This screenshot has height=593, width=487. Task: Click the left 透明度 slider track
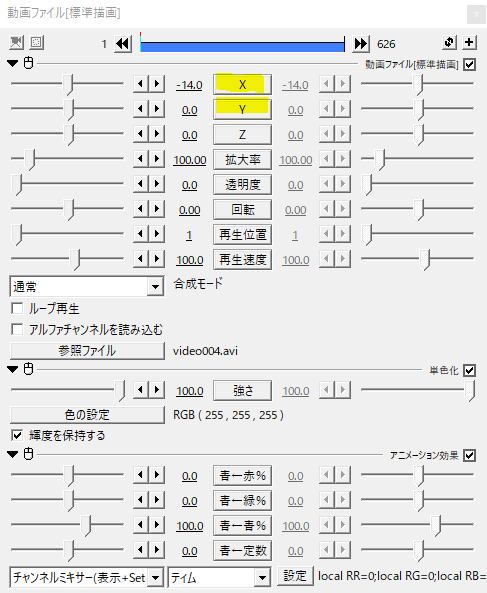[67, 183]
